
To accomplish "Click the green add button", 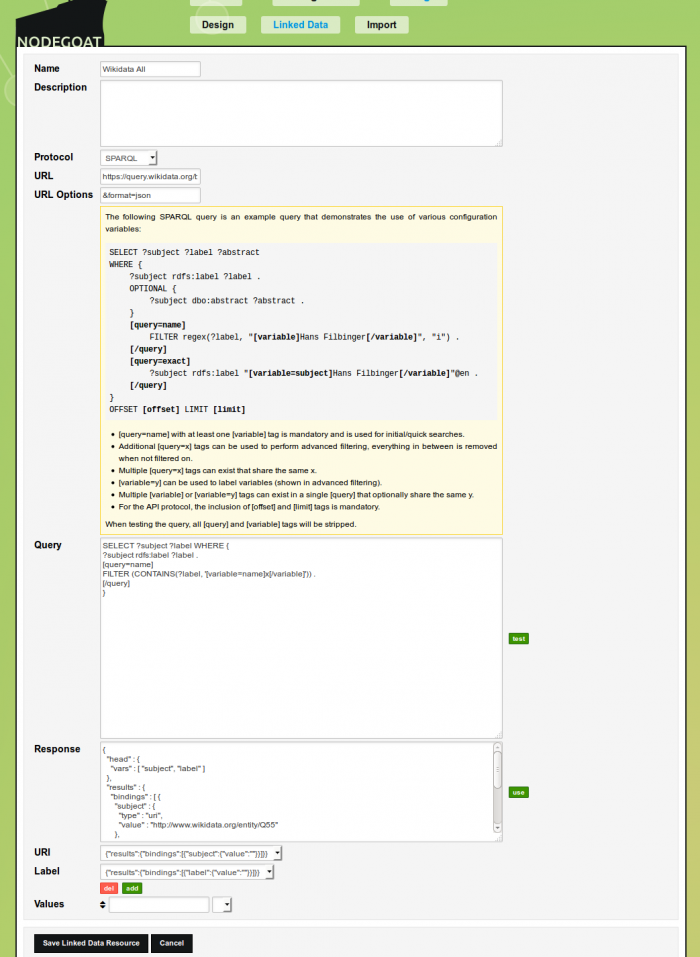I will point(132,889).
